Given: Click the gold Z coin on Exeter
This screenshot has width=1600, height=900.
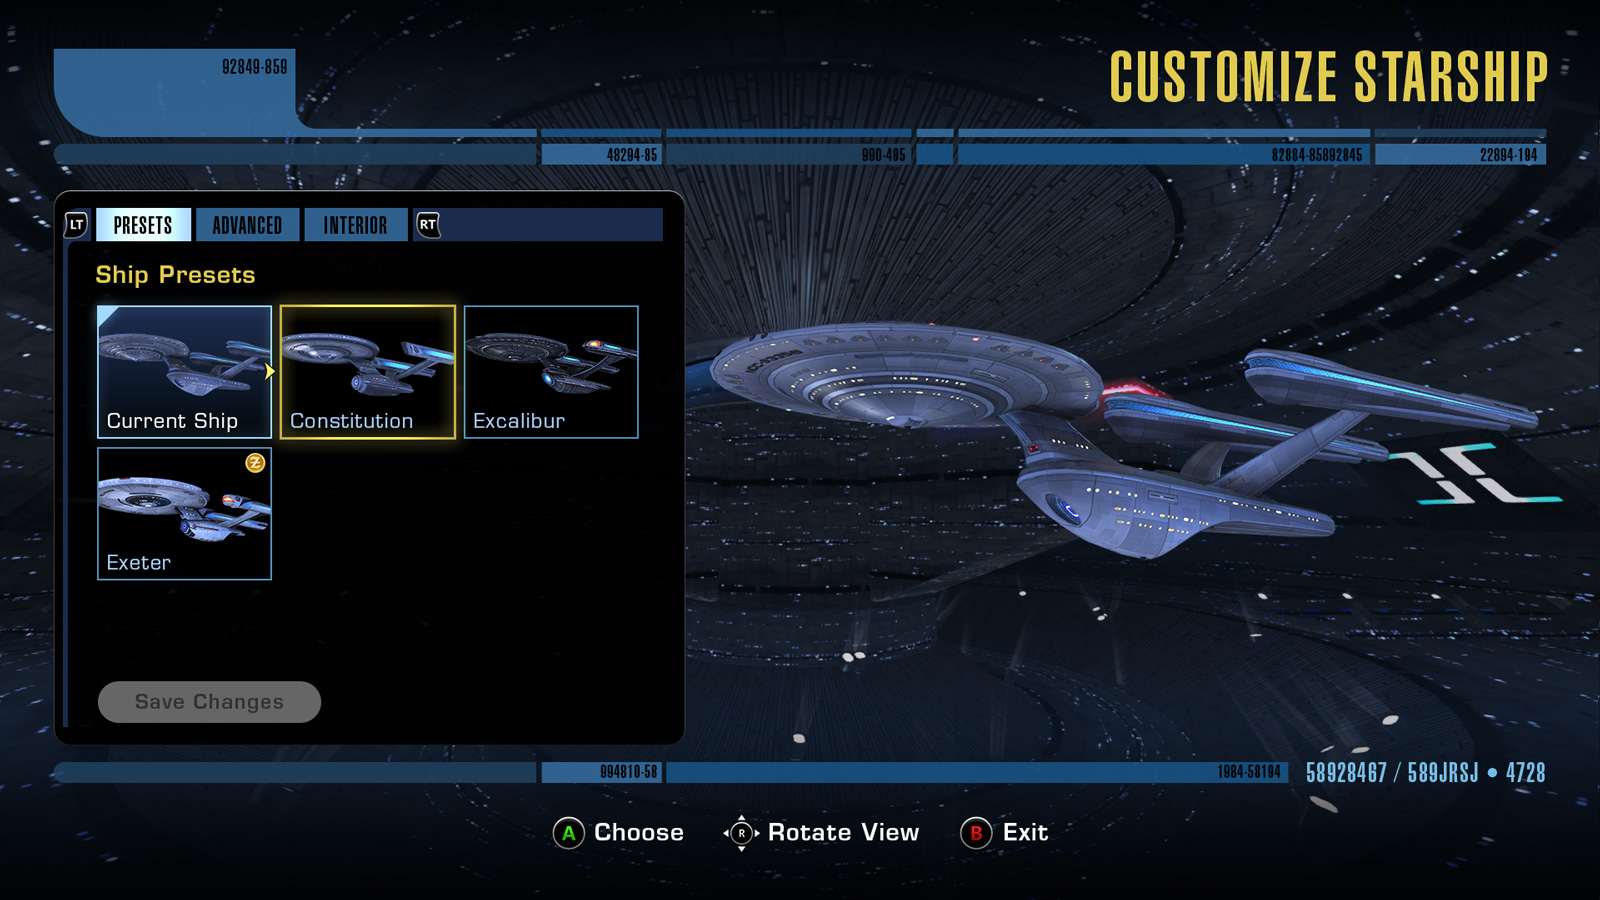Looking at the screenshot, I should point(255,463).
